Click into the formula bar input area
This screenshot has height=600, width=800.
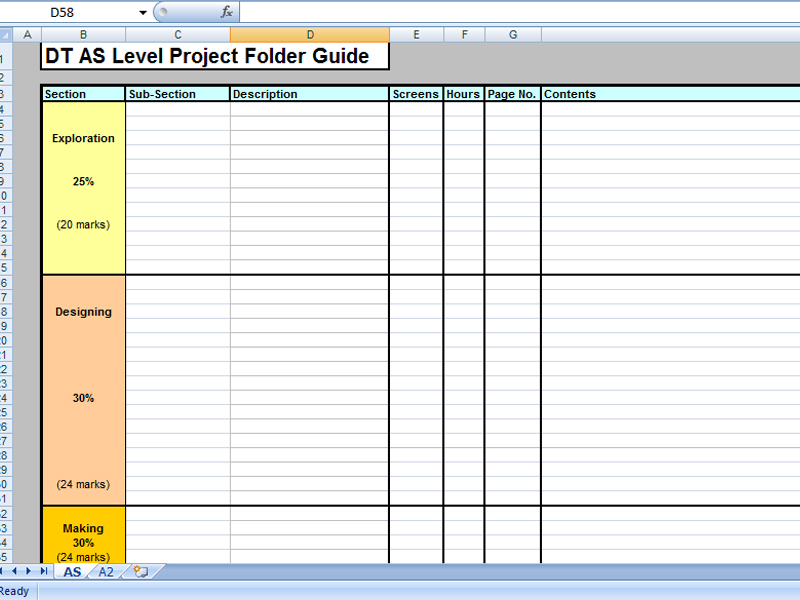click(x=519, y=12)
